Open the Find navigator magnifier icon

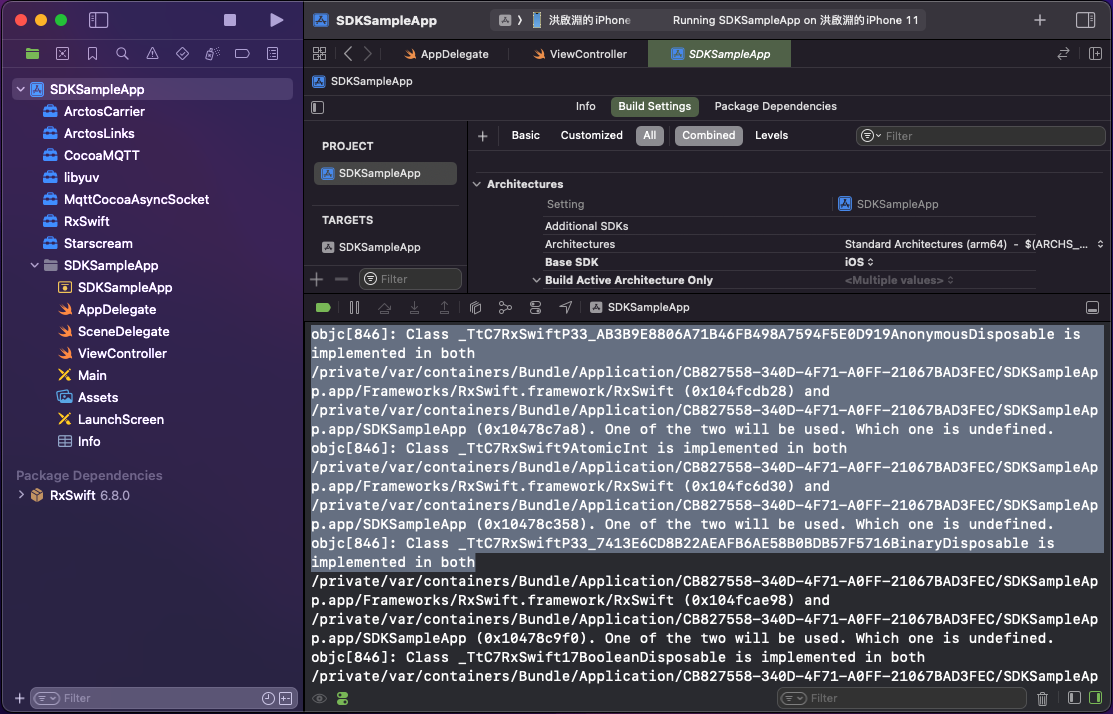coord(122,54)
